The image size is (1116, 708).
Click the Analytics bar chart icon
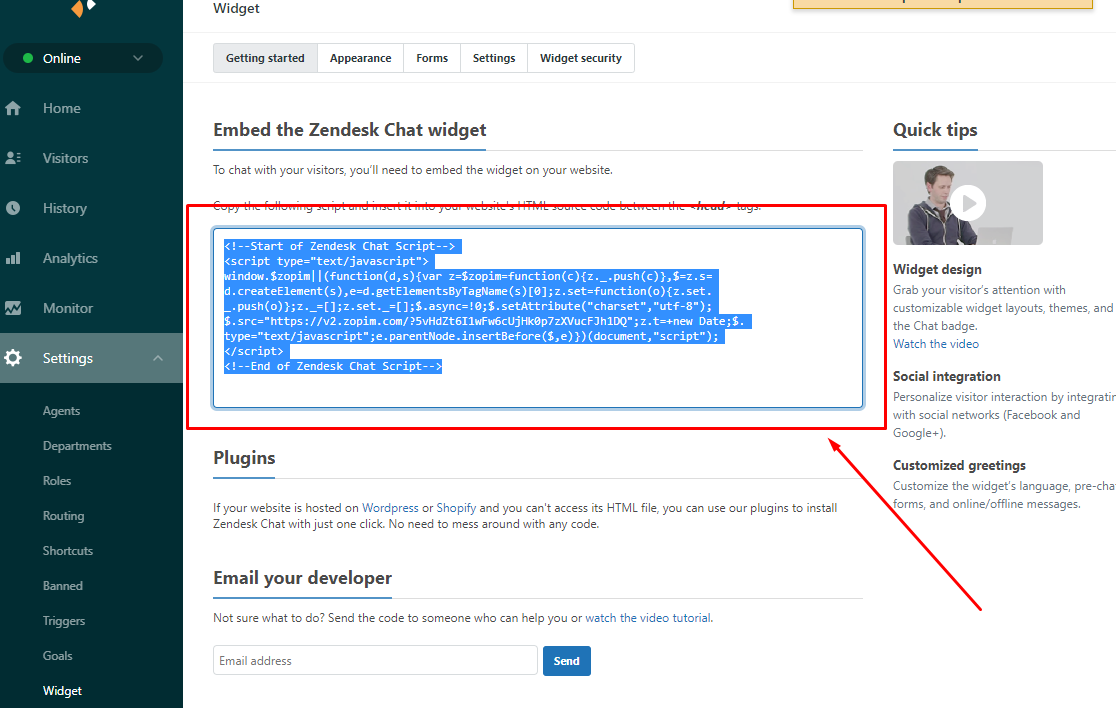13,258
